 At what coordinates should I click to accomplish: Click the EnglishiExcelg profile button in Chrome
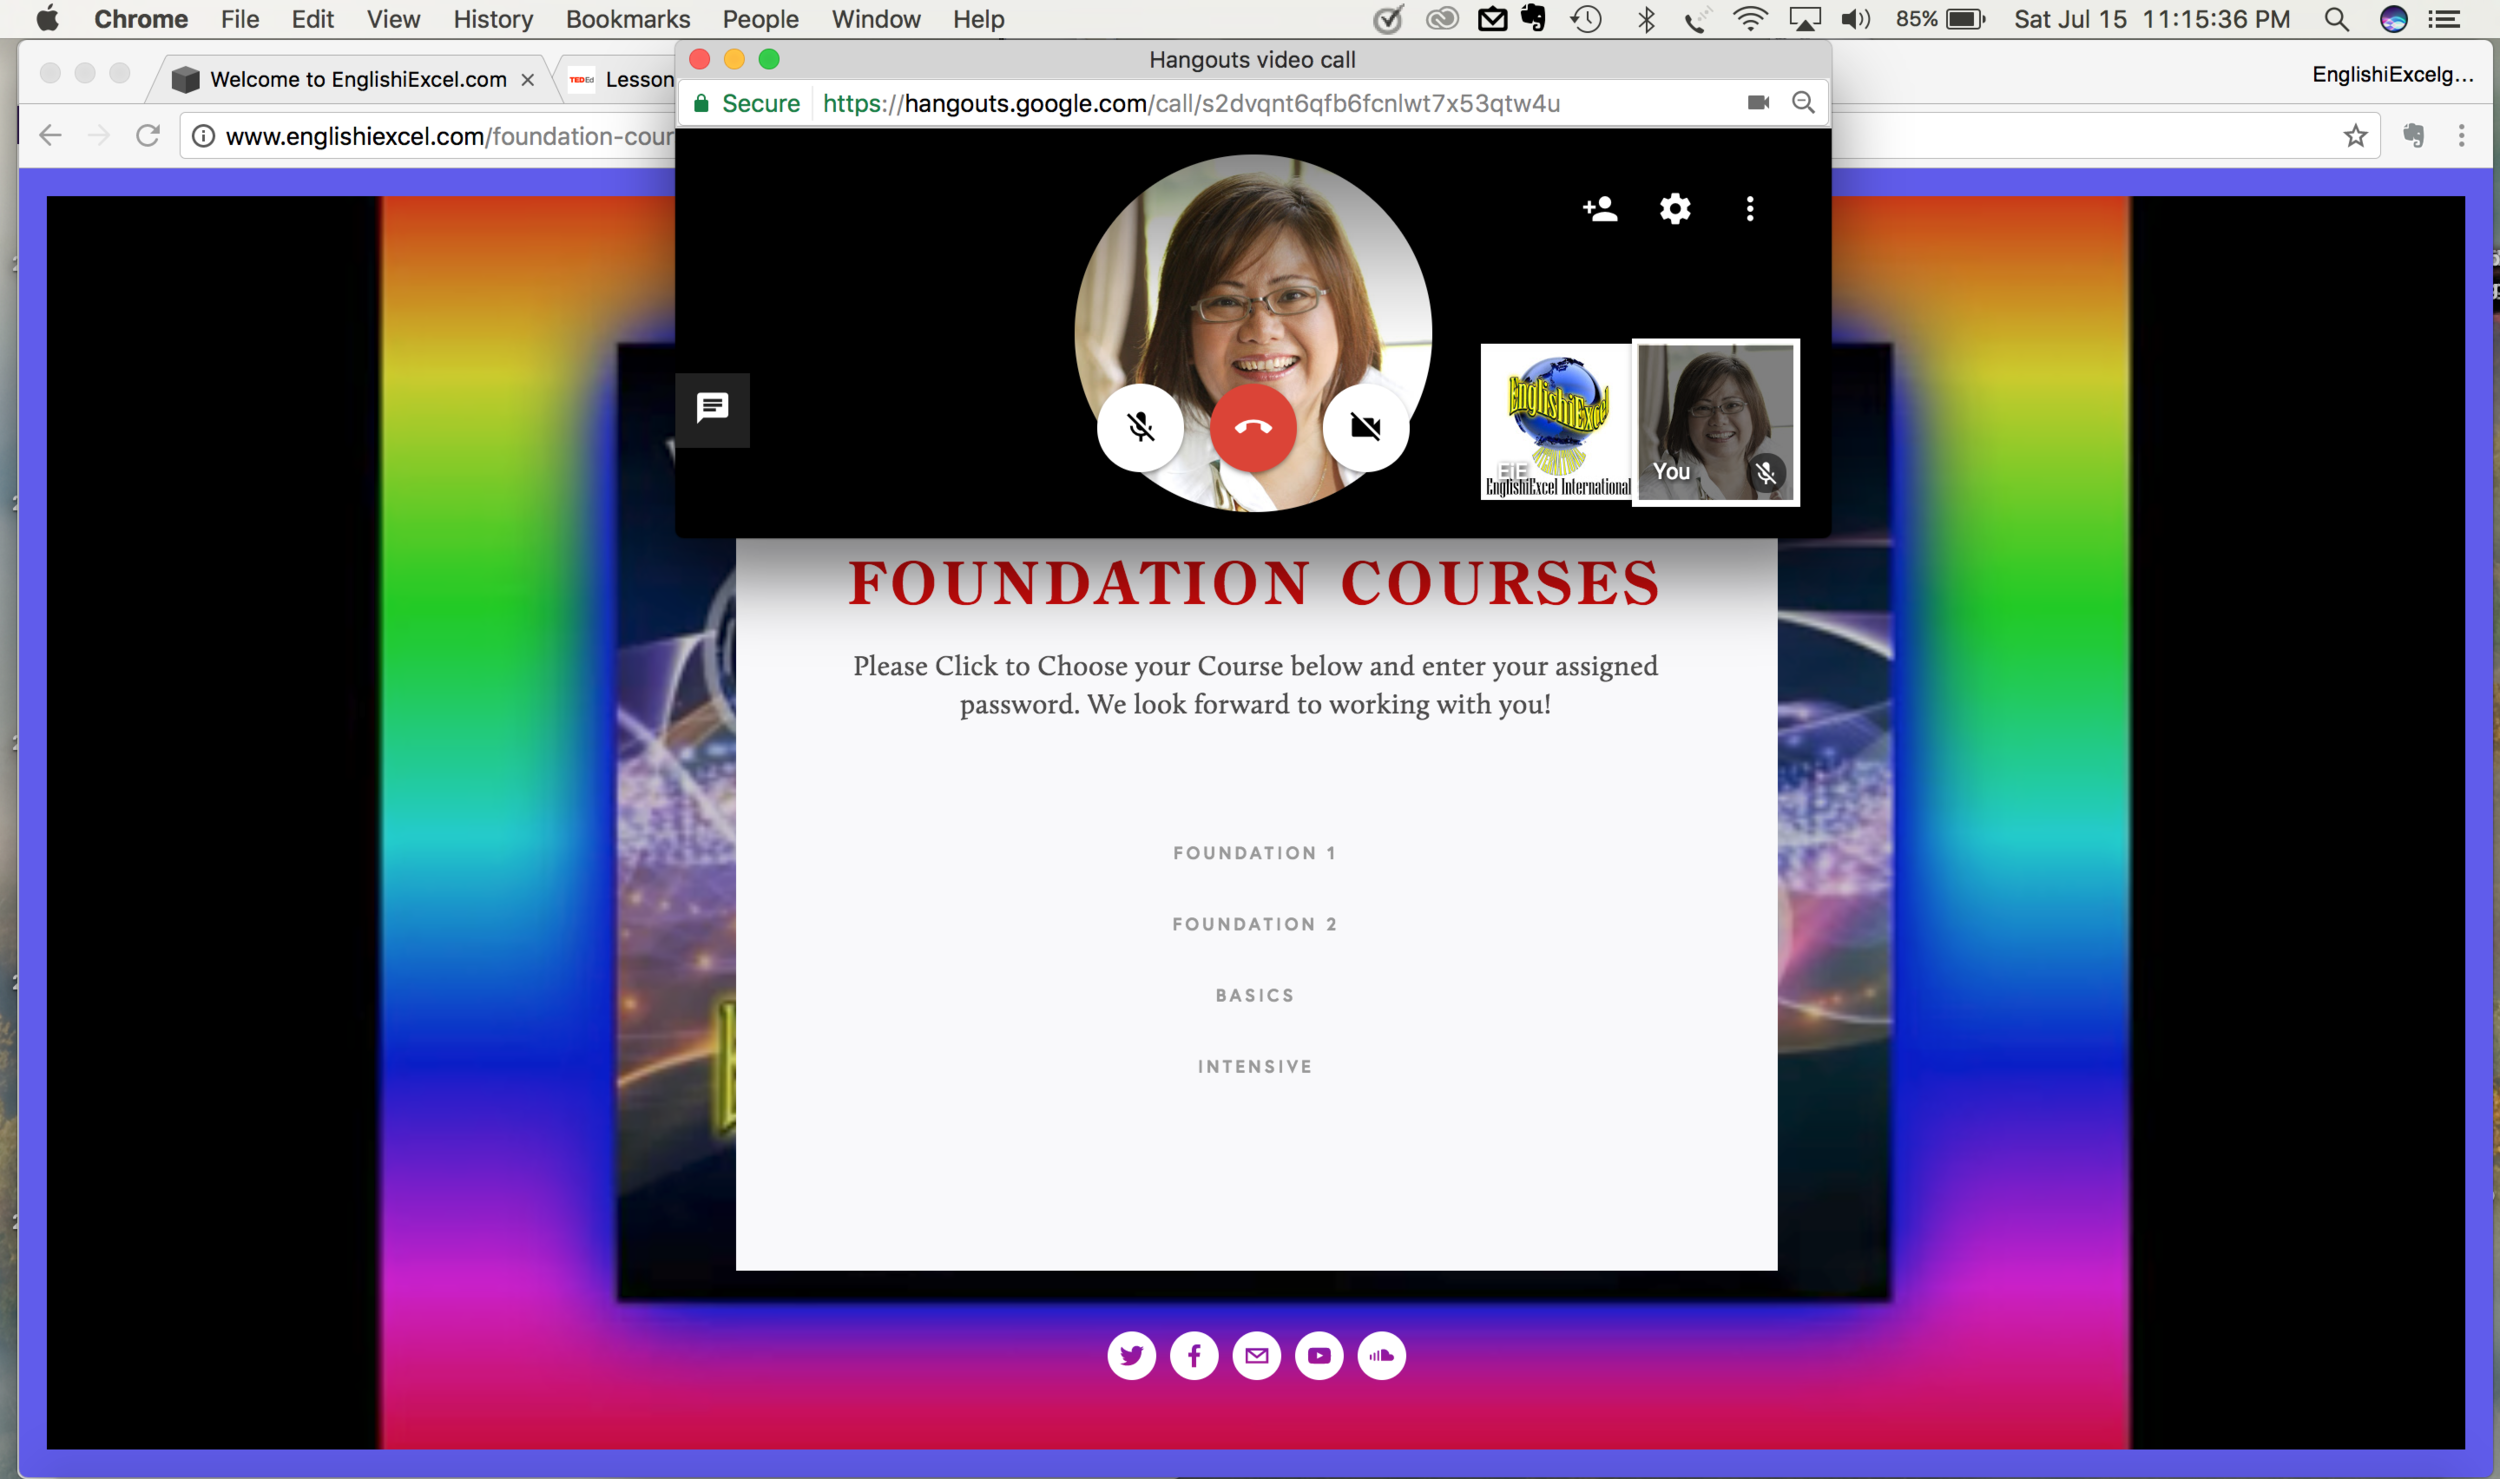2392,74
